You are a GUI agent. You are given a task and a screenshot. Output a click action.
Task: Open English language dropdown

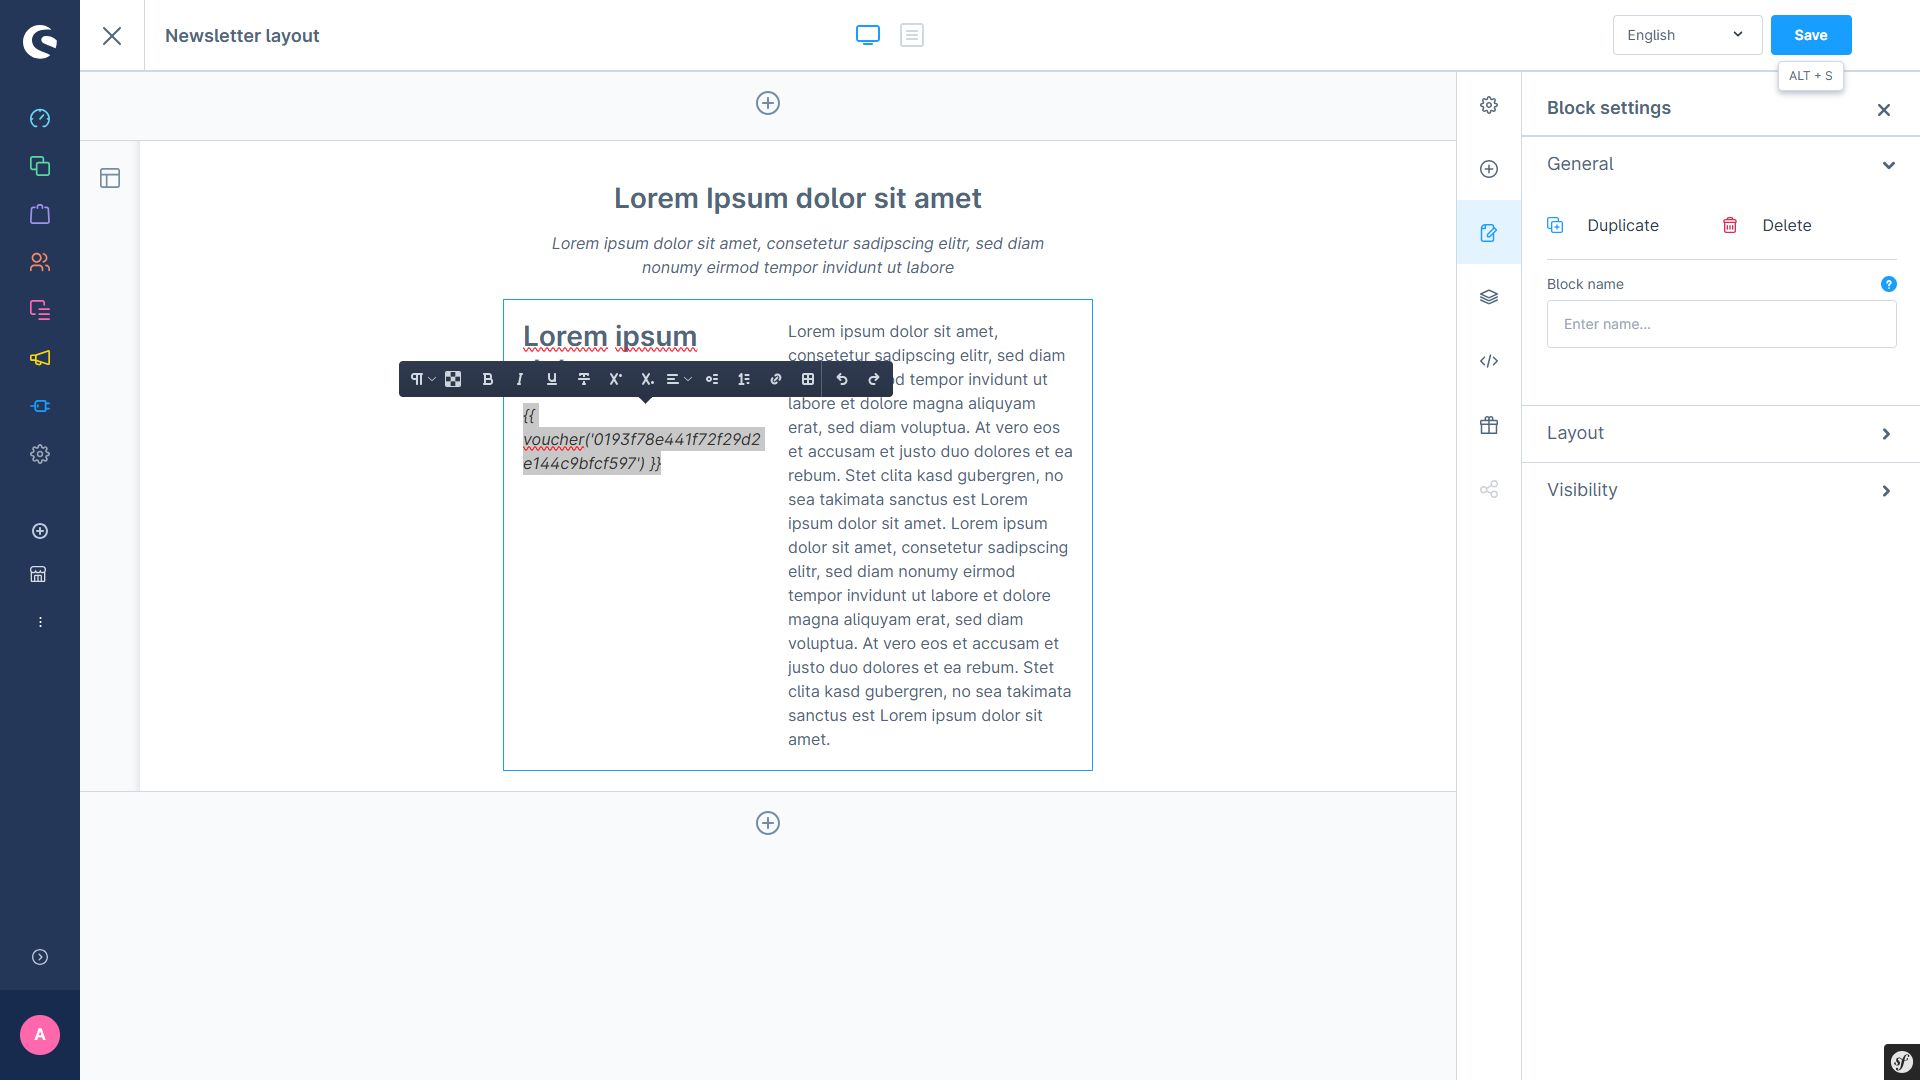(1687, 35)
